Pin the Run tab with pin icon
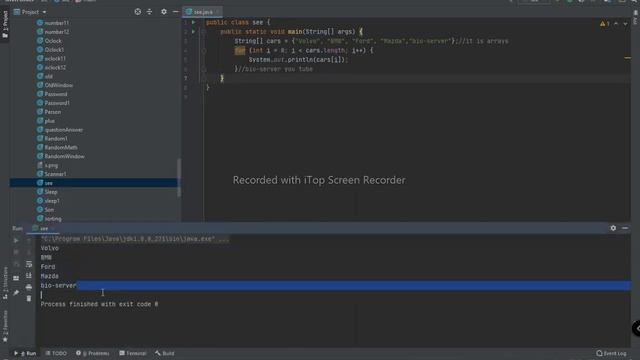The width and height of the screenshot is (640, 360). click(16, 293)
